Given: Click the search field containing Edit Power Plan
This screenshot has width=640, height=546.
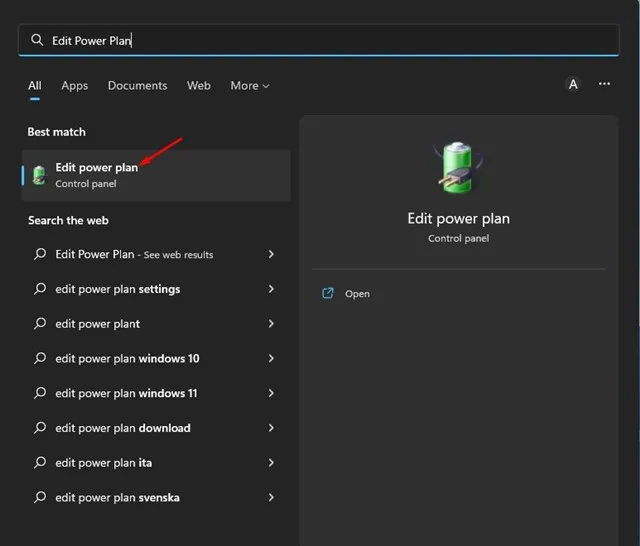Looking at the screenshot, I should pyautogui.click(x=318, y=40).
